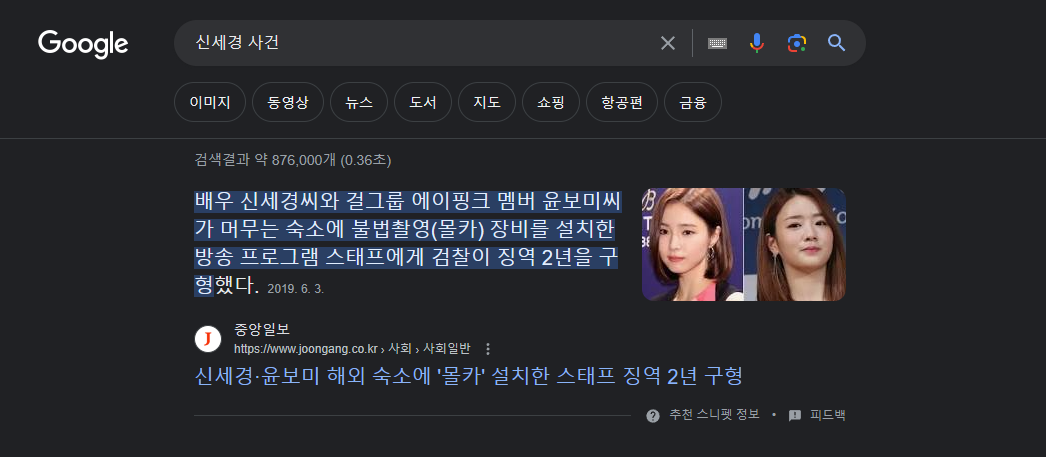The image size is (1046, 457).
Task: Open the on-screen keyboard input tool
Action: coord(717,43)
